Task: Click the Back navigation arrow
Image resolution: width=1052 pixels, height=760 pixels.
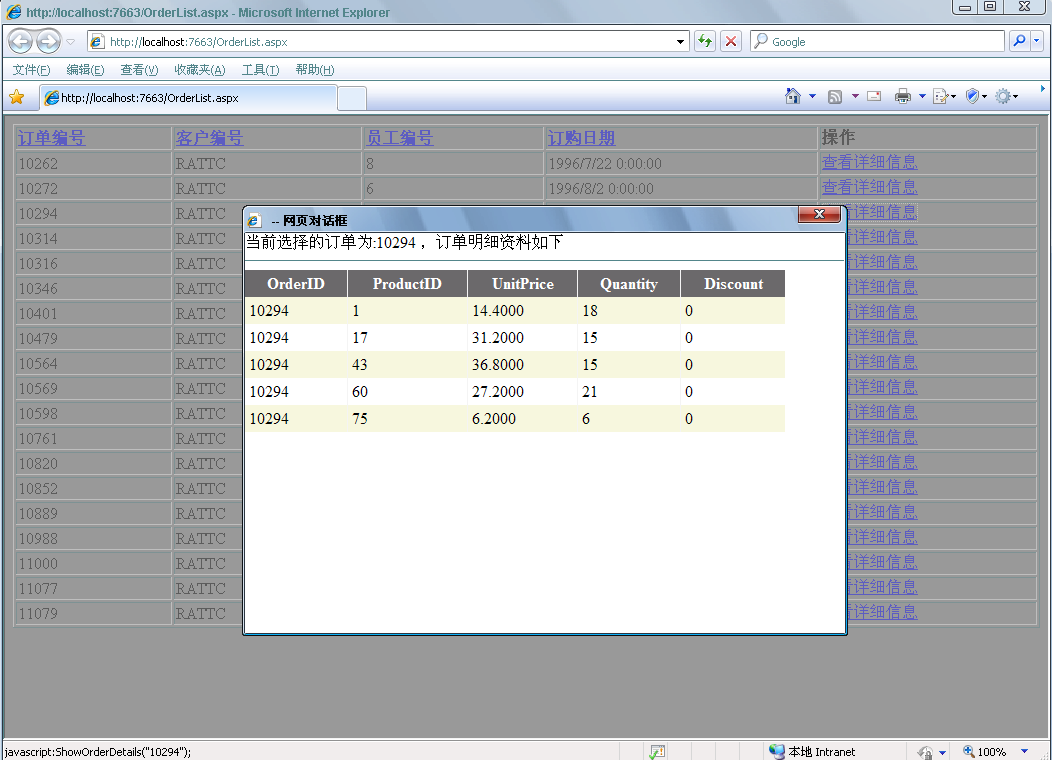Action: pyautogui.click(x=21, y=41)
